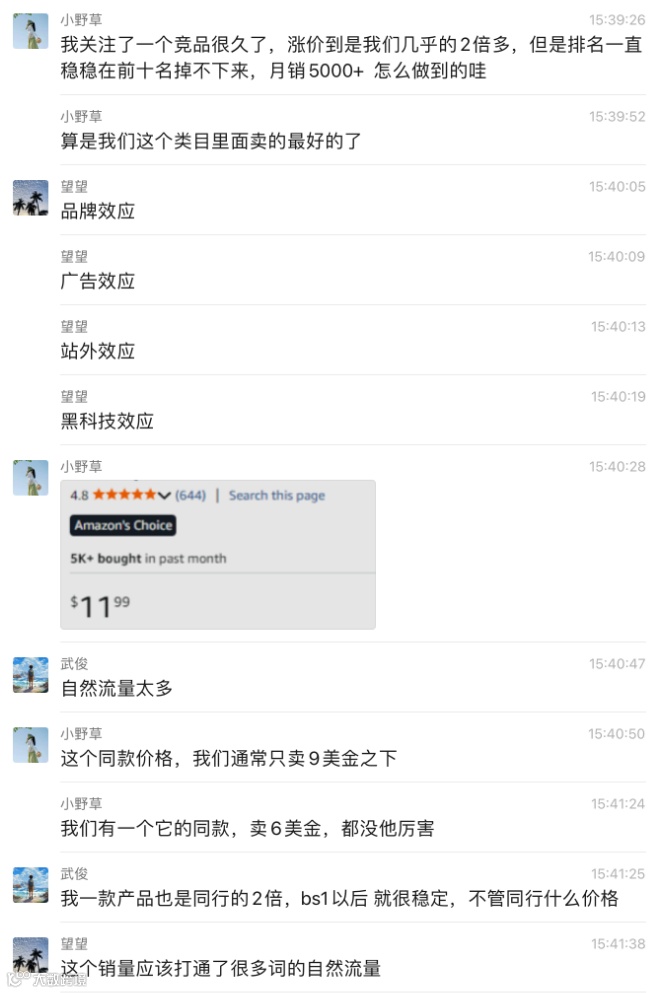The width and height of the screenshot is (651, 993).
Task: Click the Search this page link
Action: pyautogui.click(x=277, y=495)
